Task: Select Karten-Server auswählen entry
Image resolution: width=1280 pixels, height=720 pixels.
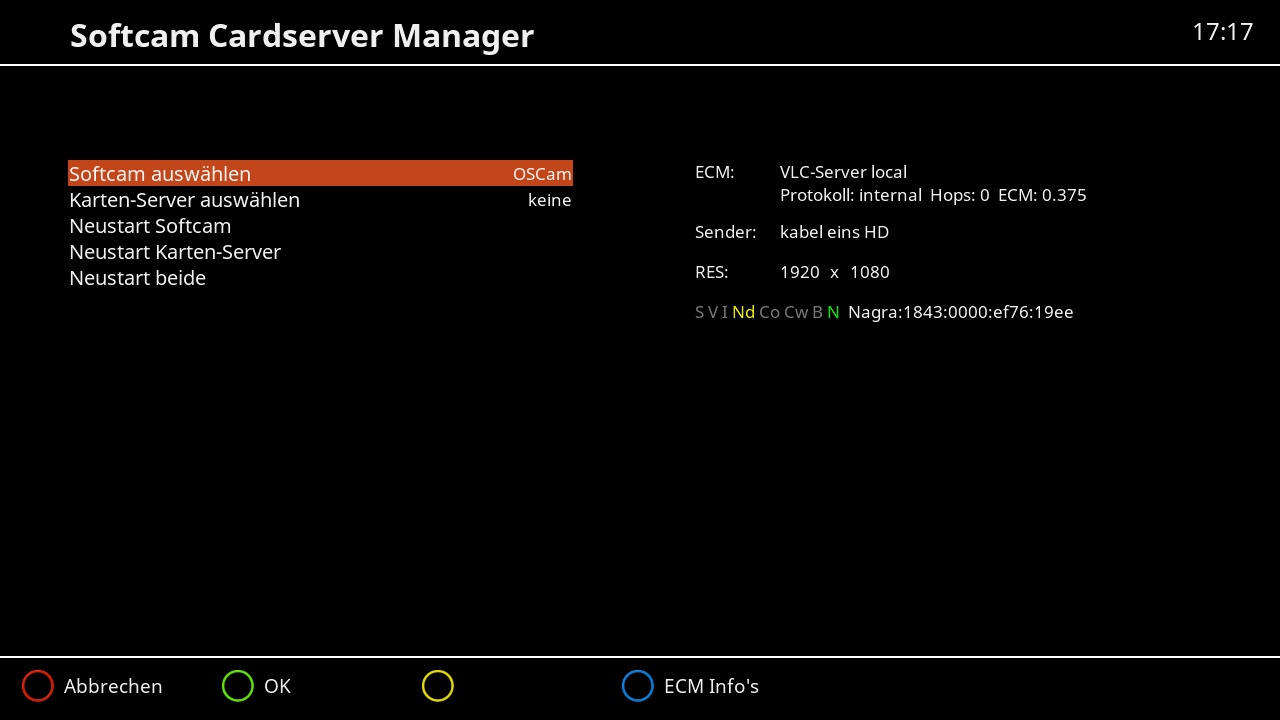Action: [x=184, y=200]
